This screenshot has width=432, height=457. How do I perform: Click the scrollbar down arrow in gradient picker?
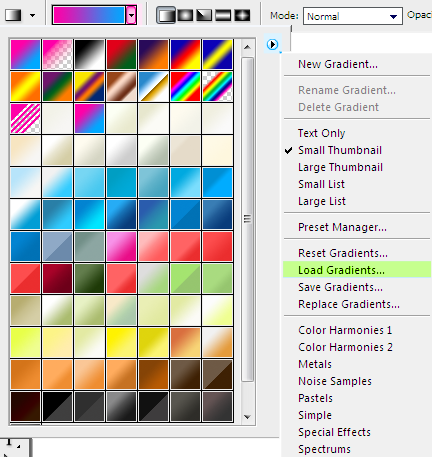click(247, 417)
